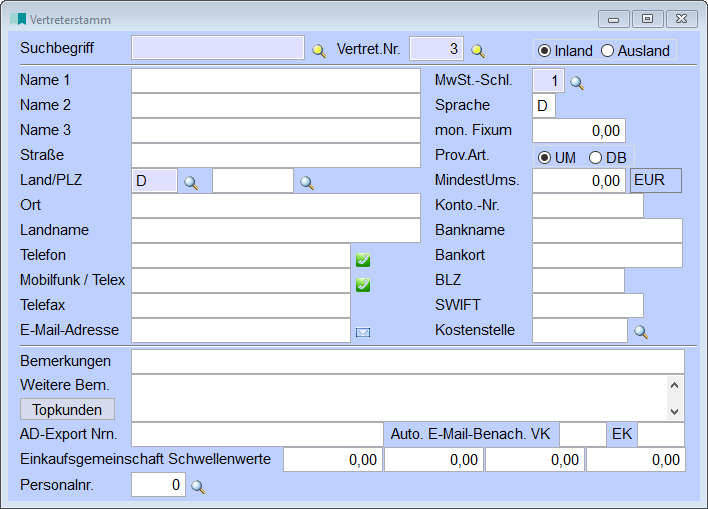Image resolution: width=708 pixels, height=509 pixels.
Task: Click the search icon beside Suchbegriff field
Action: coord(319,51)
